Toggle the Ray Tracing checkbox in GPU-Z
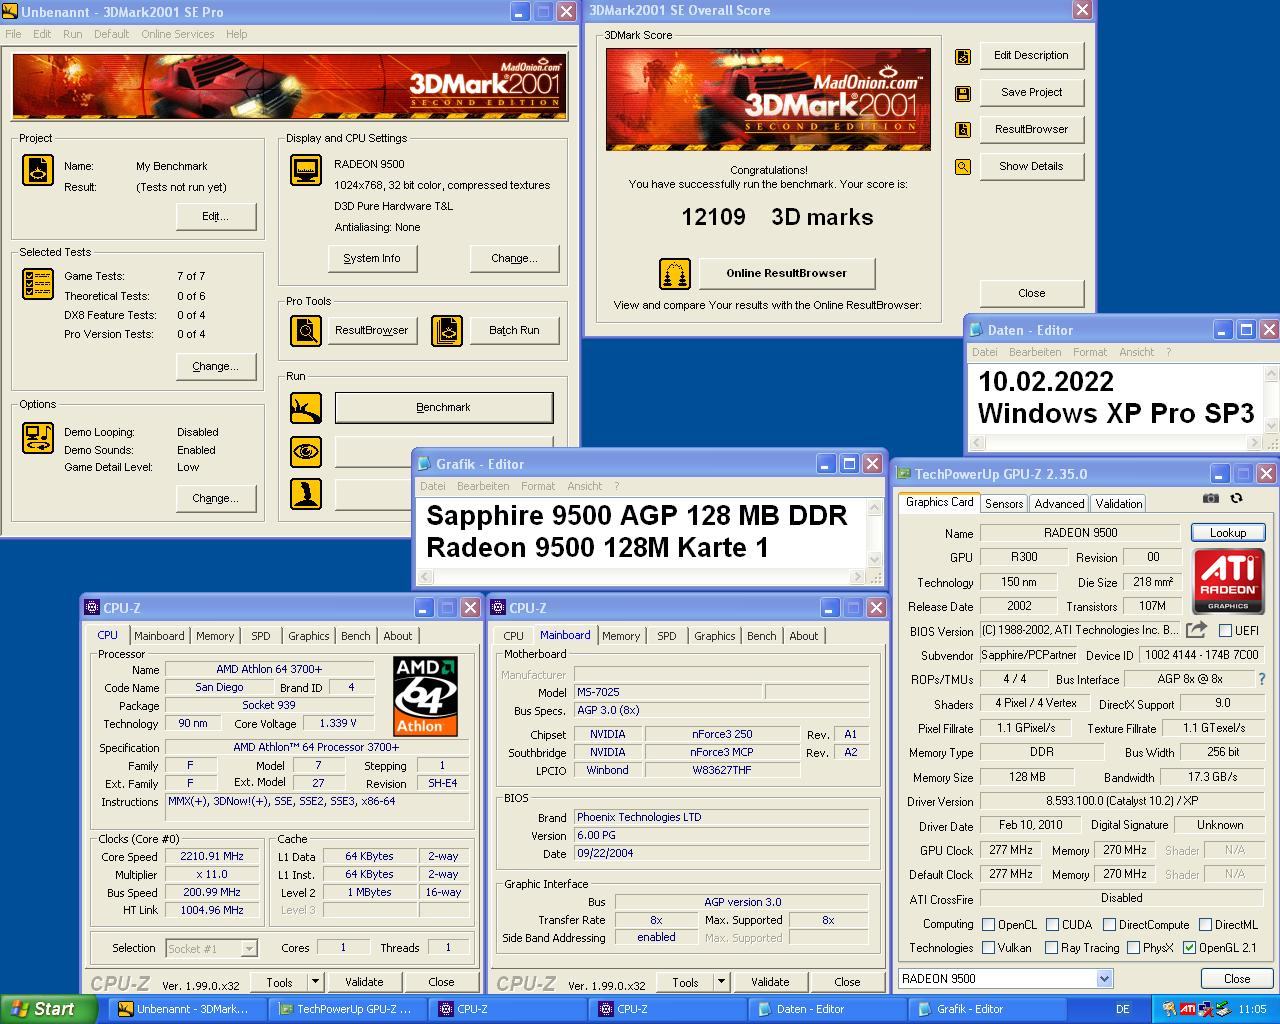 1051,947
